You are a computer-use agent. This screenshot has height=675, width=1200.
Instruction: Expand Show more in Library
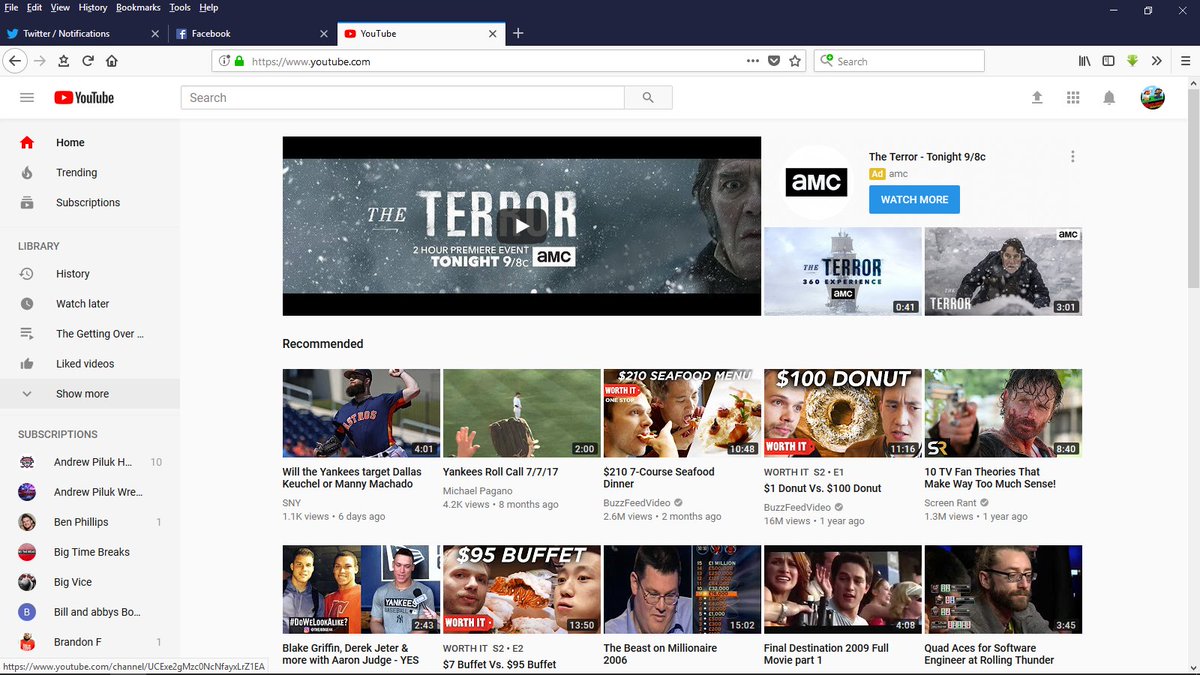(x=90, y=394)
